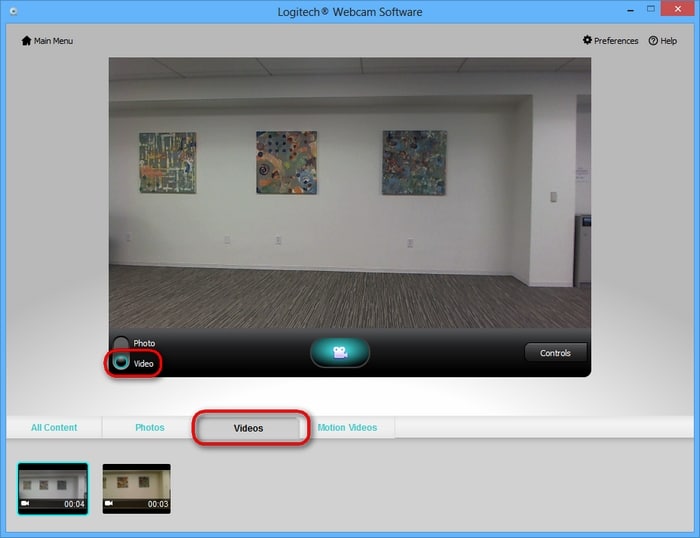The image size is (700, 538).
Task: Minimize the Logitech Webcam Software window
Action: pyautogui.click(x=630, y=10)
